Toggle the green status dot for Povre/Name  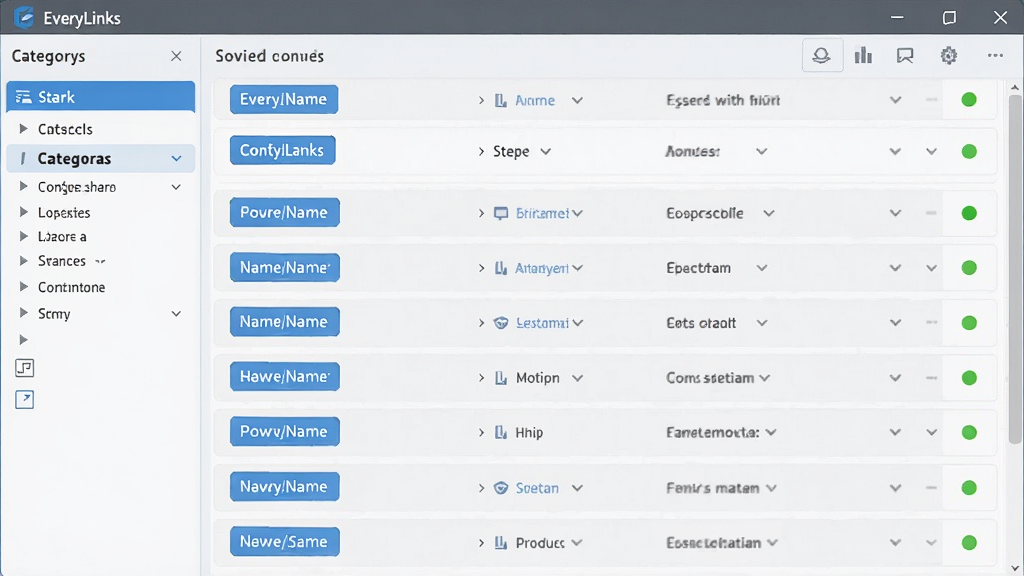click(x=969, y=213)
